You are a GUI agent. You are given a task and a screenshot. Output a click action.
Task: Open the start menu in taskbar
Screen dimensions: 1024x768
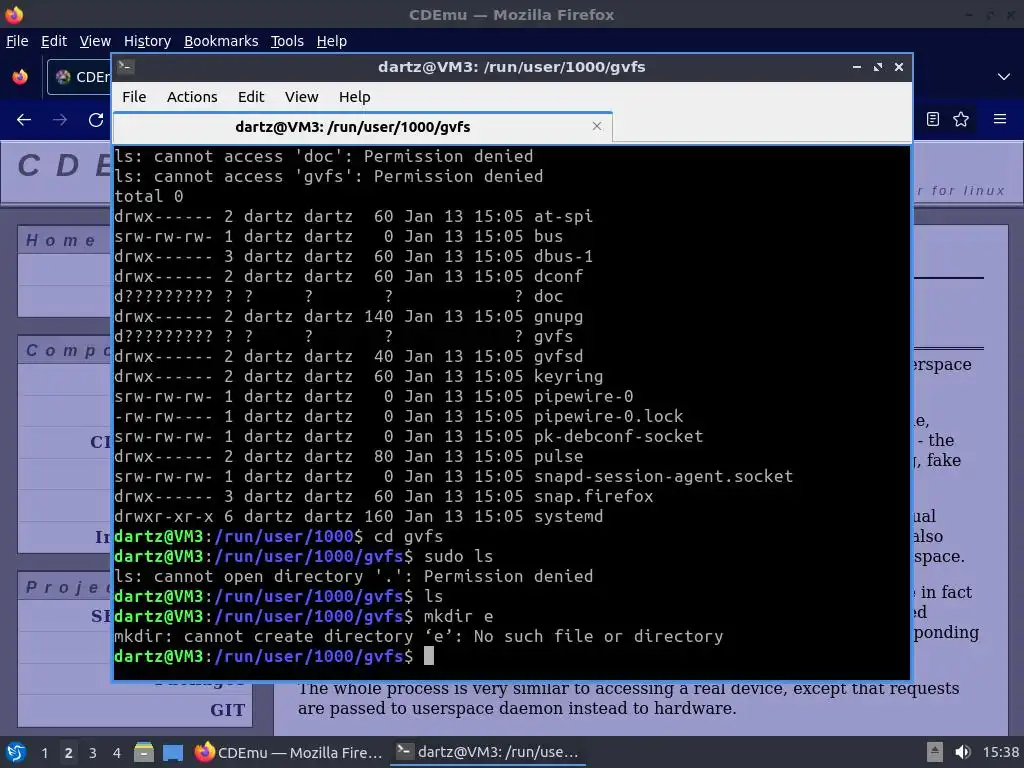coord(16,752)
